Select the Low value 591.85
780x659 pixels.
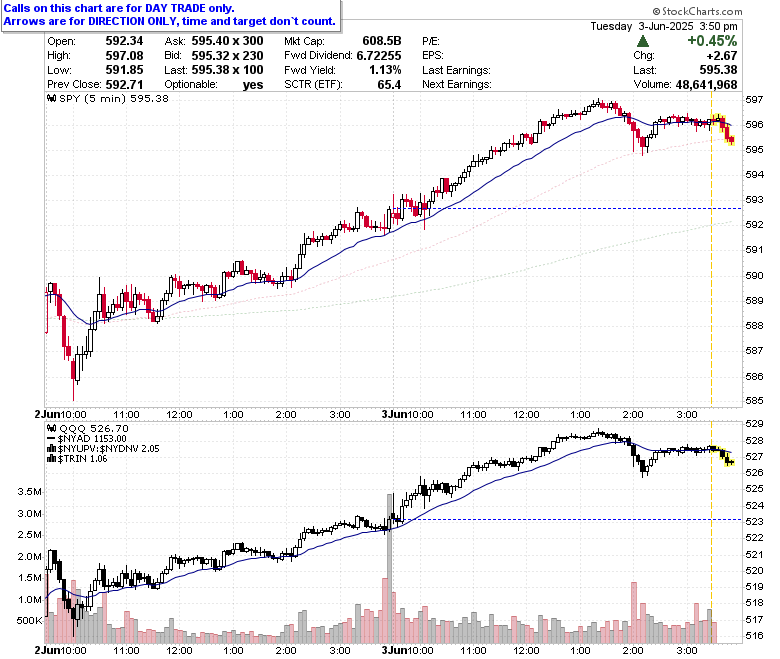(124, 70)
